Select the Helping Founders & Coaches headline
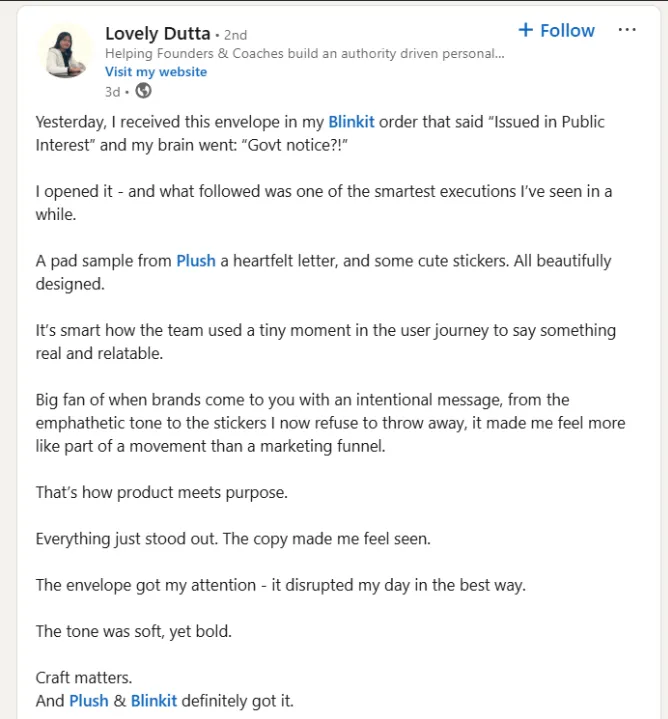668x719 pixels. click(x=305, y=54)
